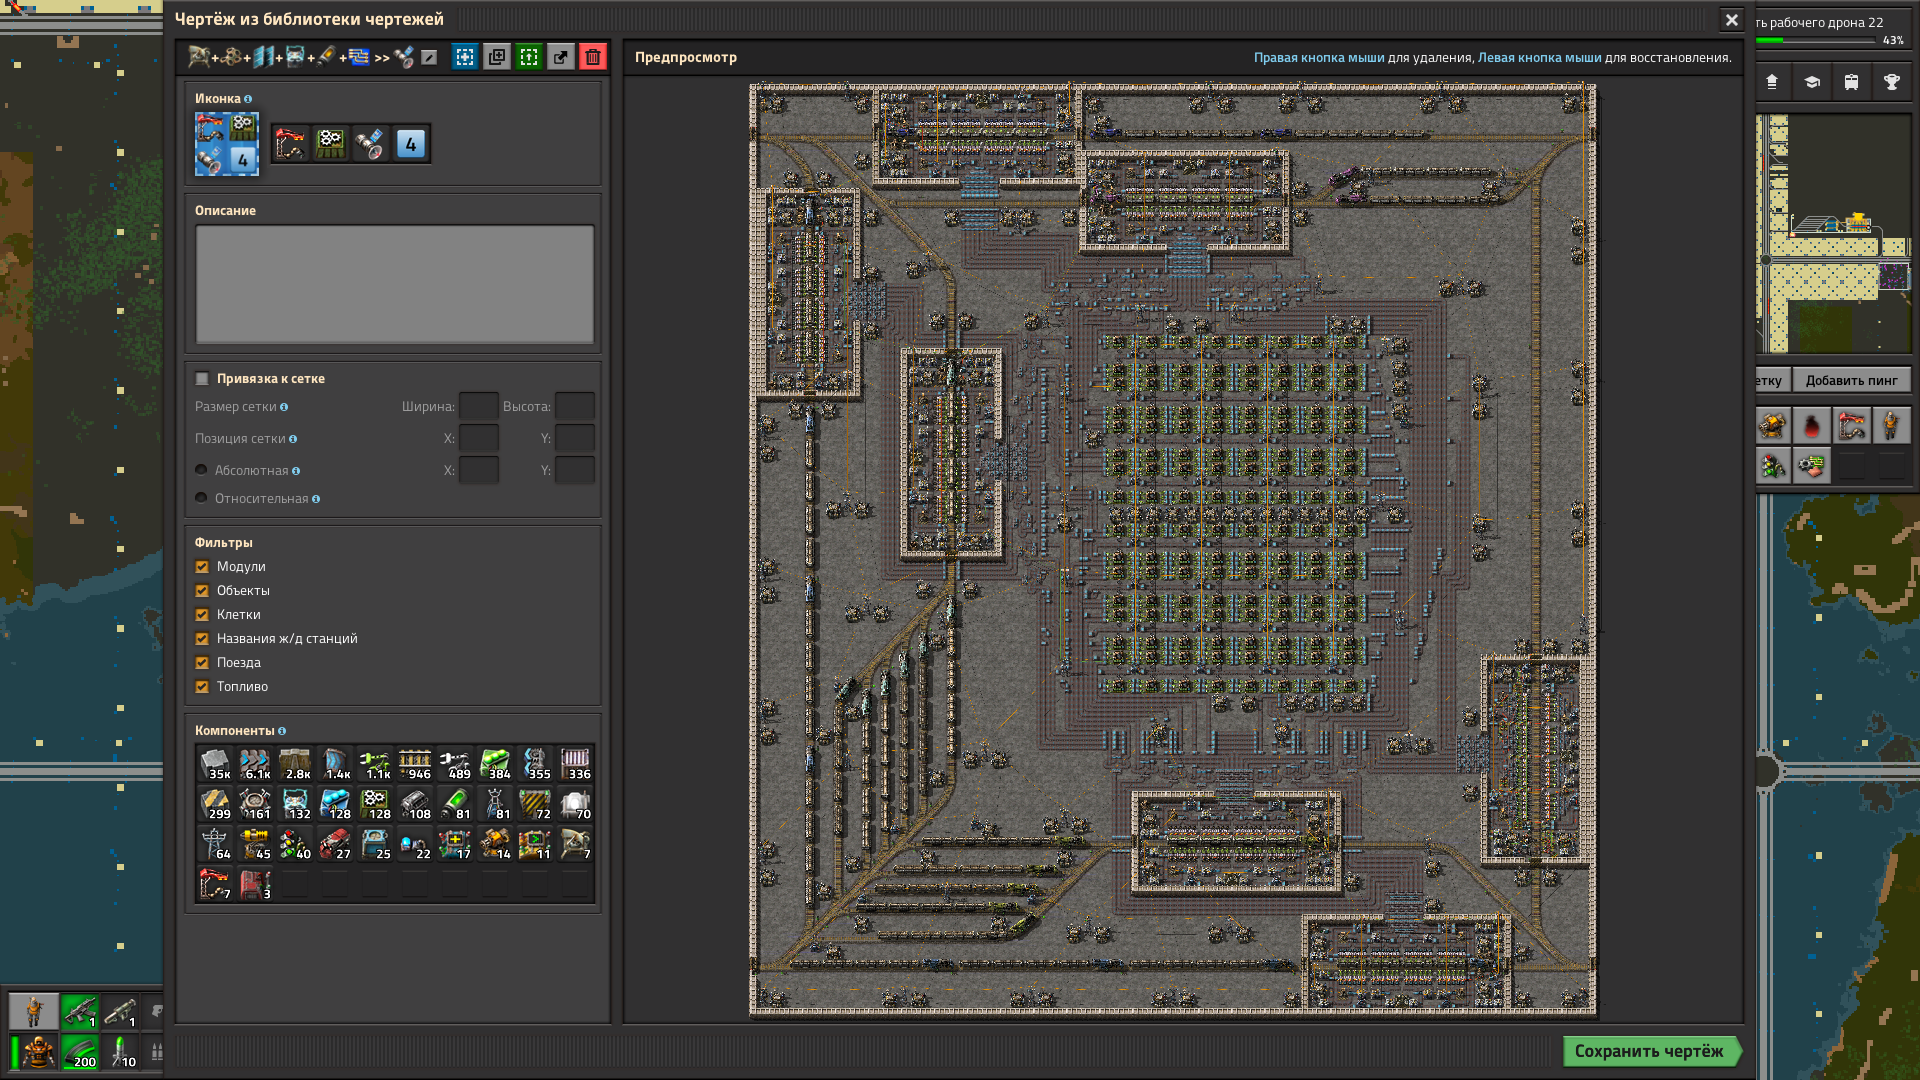Click inside the Описание text area

[x=394, y=284]
